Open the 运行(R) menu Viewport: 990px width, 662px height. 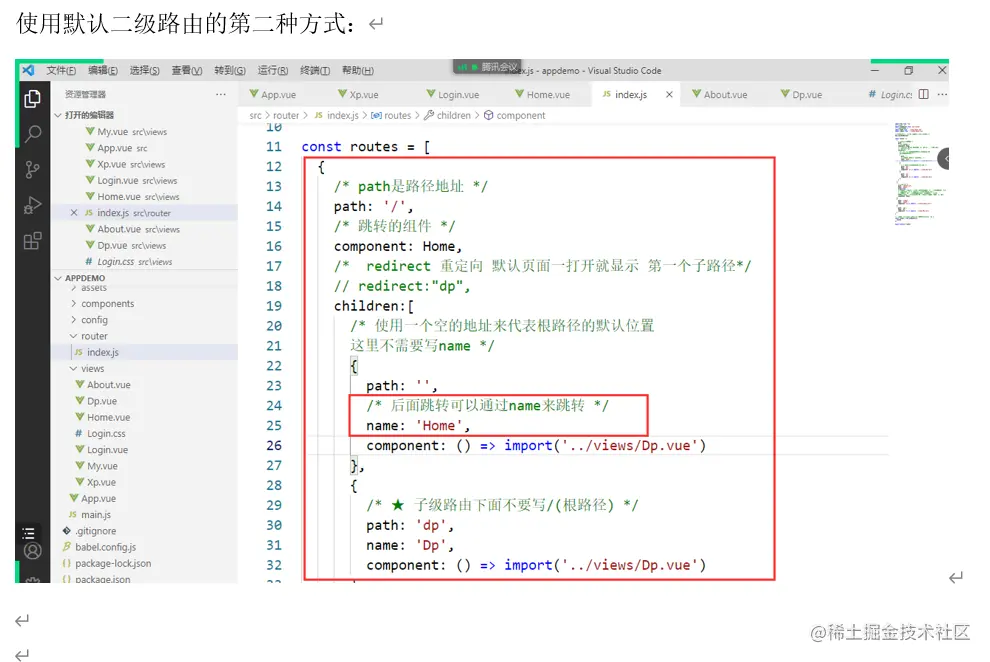pos(273,70)
